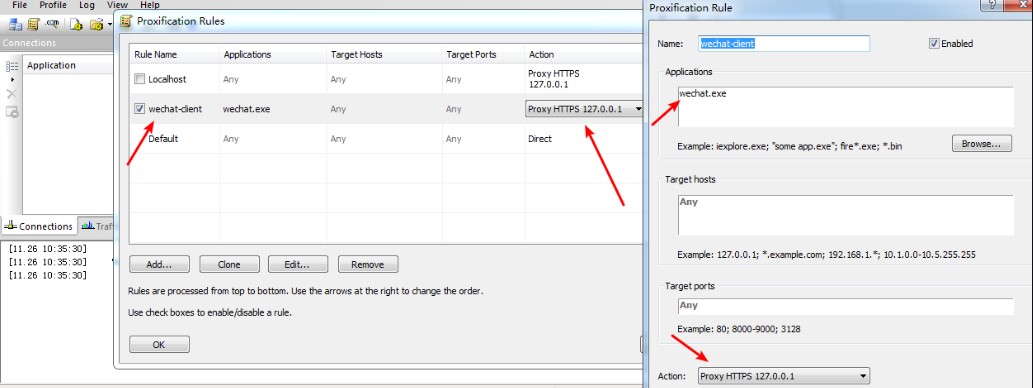Viewport: 1033px width, 388px height.
Task: Click the help question mark in Proxification Rule title bar
Action: pos(991,5)
